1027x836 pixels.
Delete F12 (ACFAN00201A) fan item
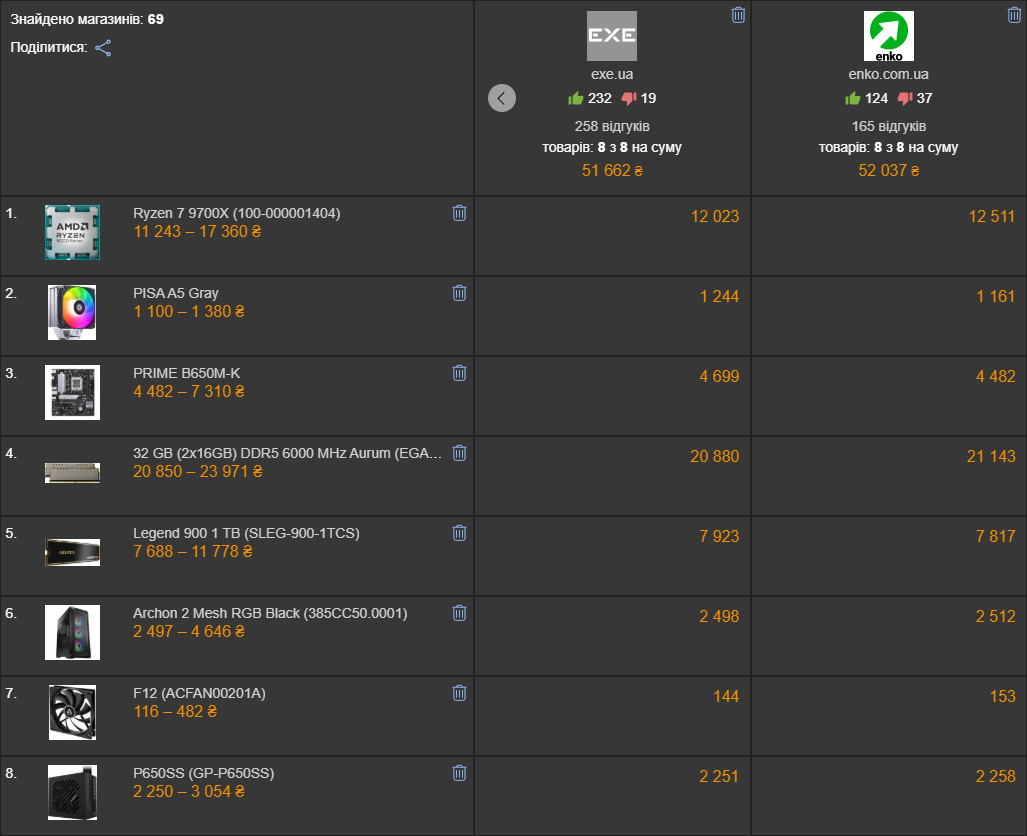(459, 693)
